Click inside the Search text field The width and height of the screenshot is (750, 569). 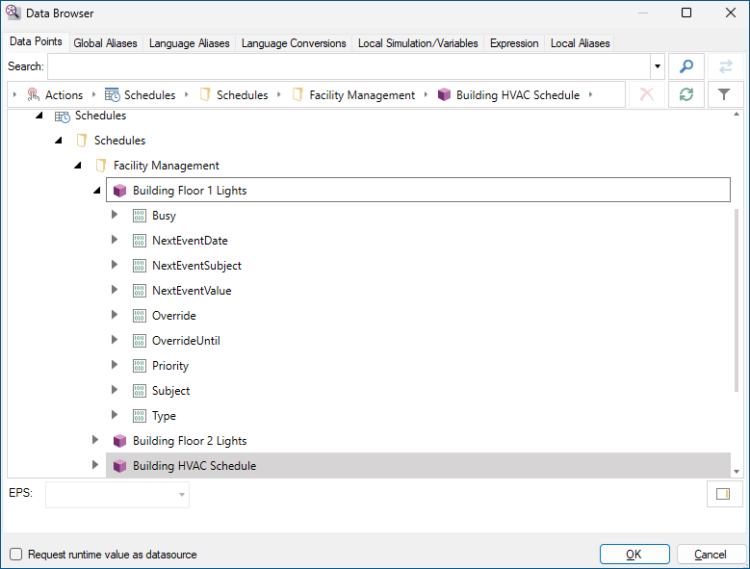pos(348,67)
